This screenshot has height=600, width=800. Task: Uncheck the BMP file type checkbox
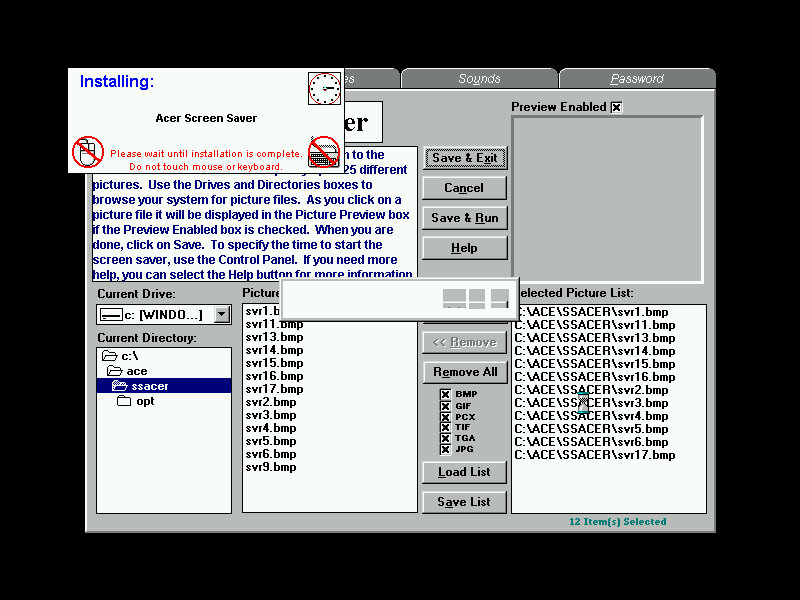tap(445, 394)
